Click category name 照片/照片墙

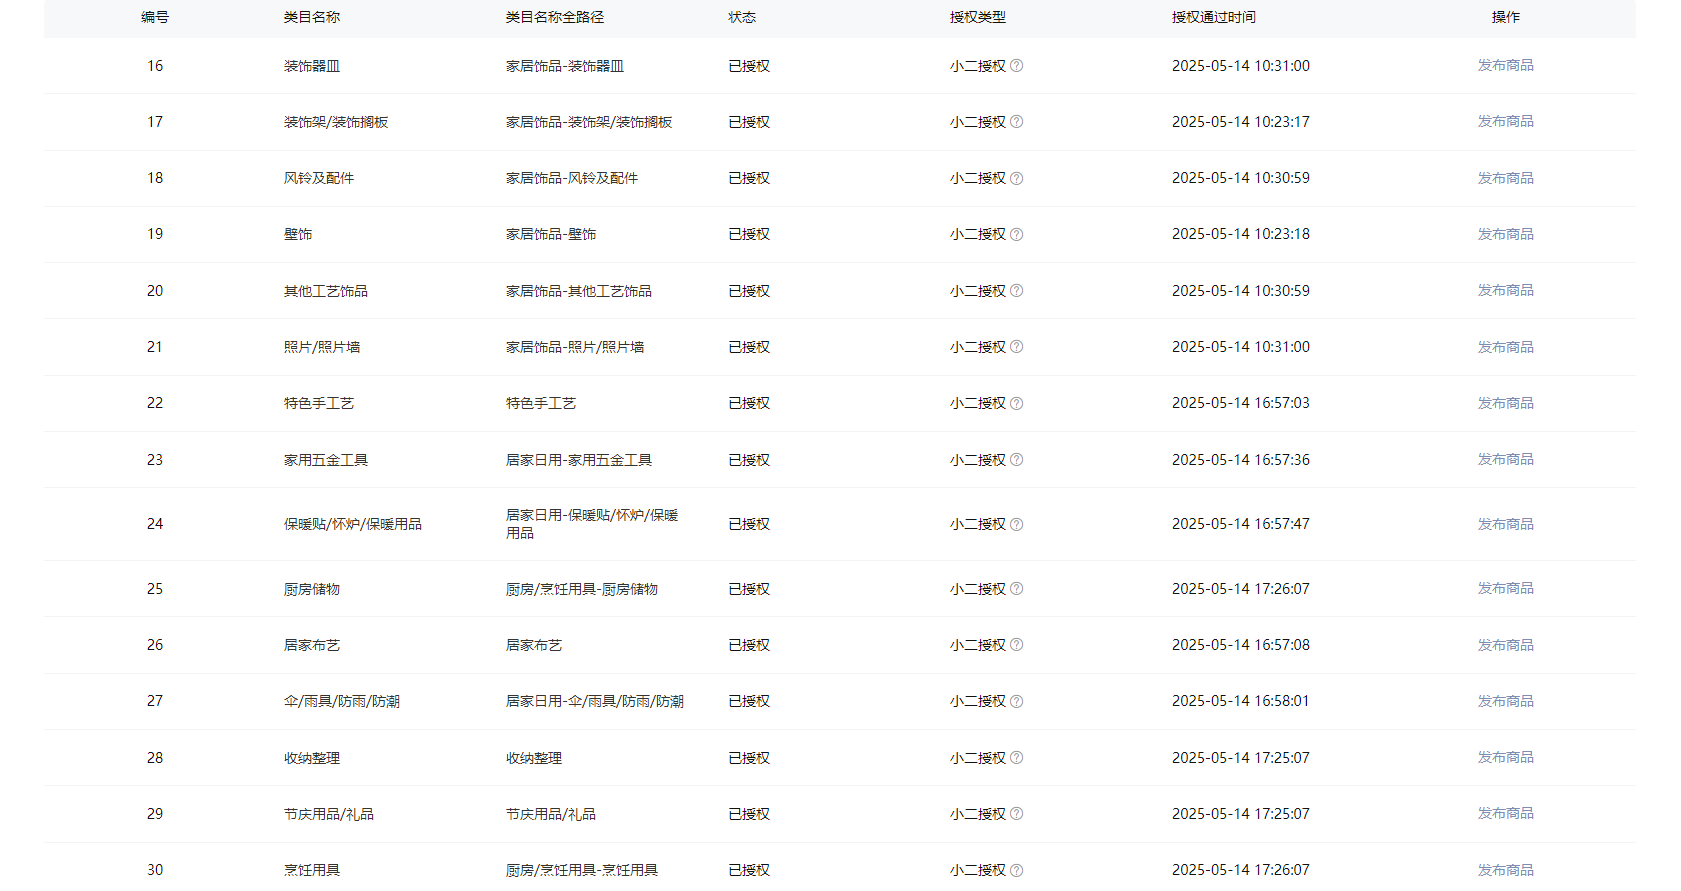click(322, 347)
